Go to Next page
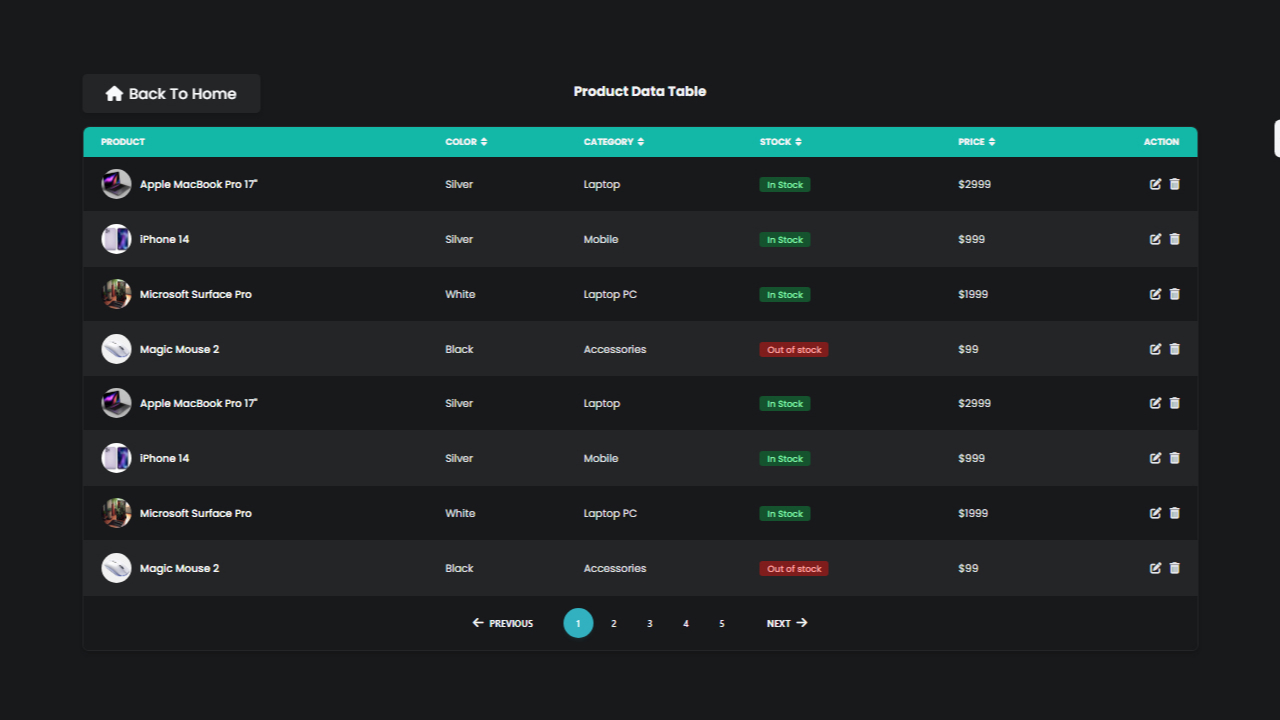This screenshot has width=1280, height=720. (x=787, y=624)
